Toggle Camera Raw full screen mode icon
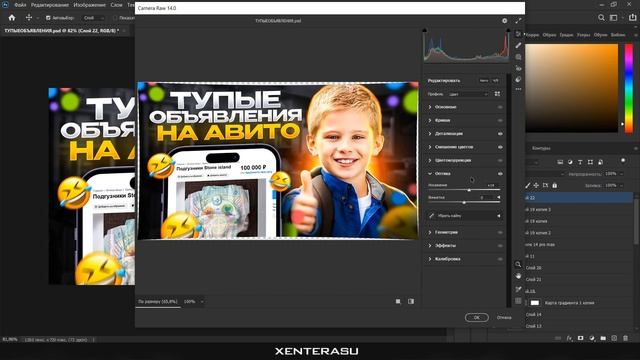Screen dimensions: 640x360 (518, 20)
